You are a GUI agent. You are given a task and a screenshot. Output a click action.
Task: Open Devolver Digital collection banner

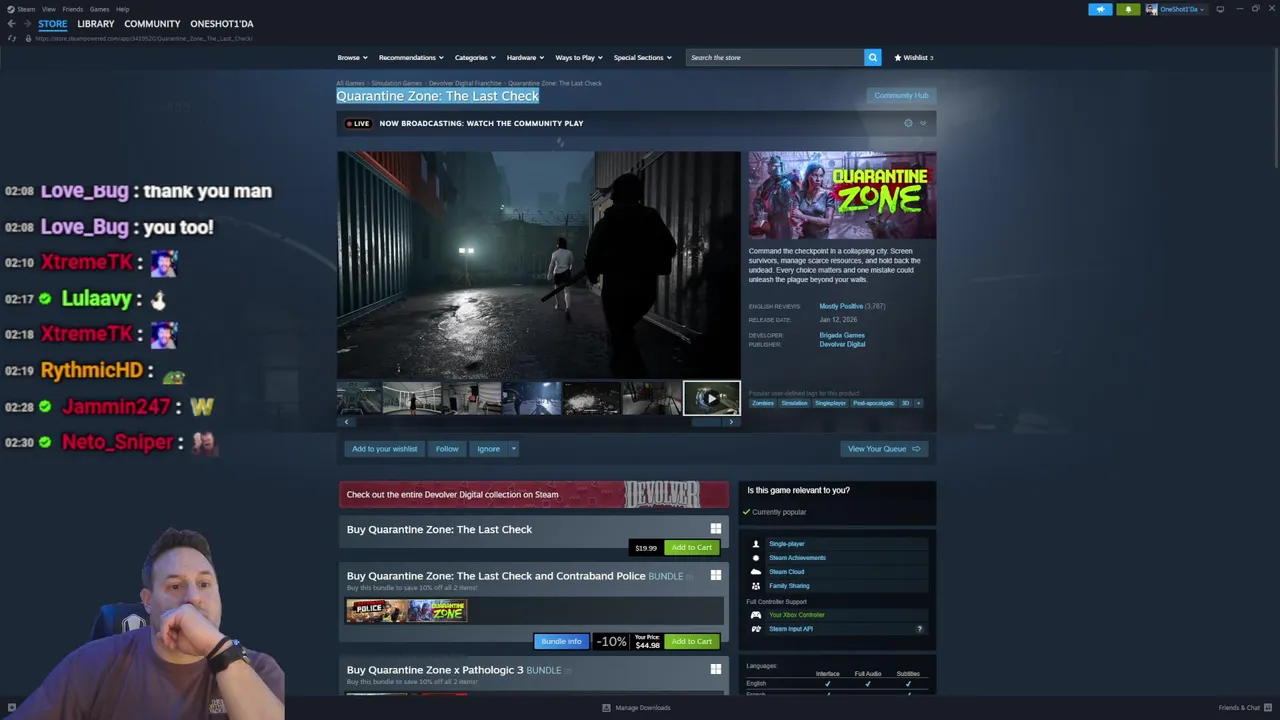click(534, 494)
